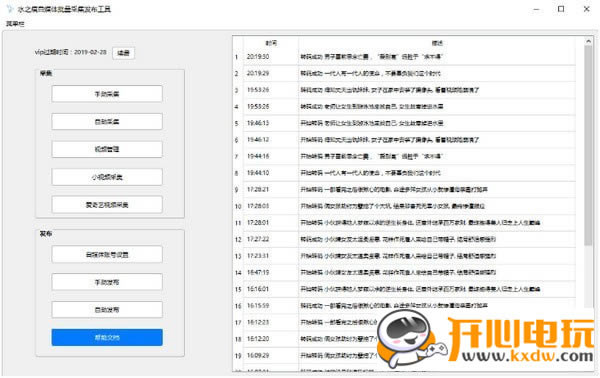Click the 时间 column header
This screenshot has width=600, height=378.
point(271,43)
